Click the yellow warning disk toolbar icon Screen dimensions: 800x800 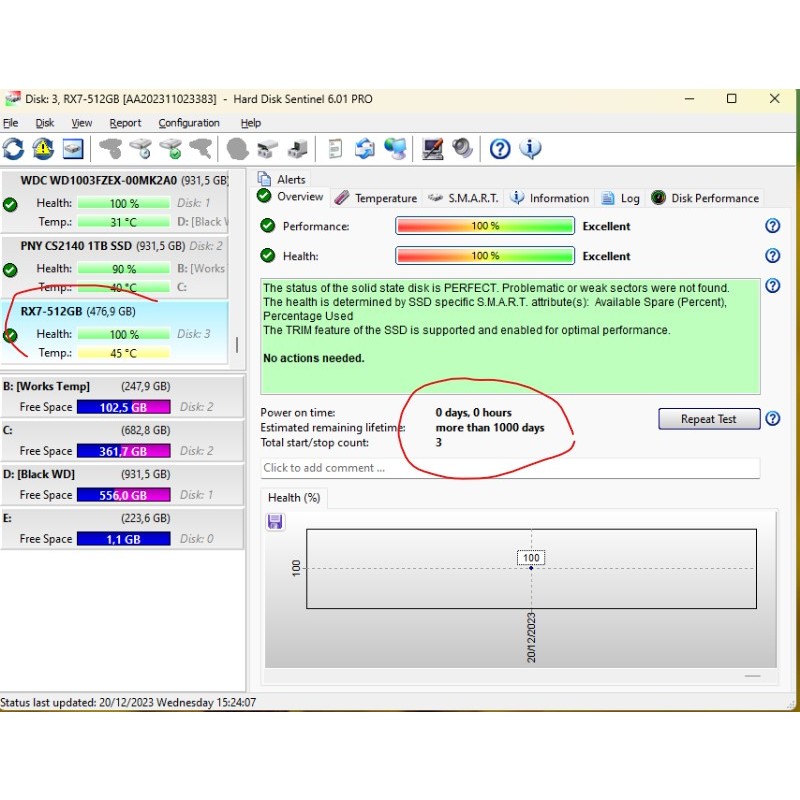(43, 149)
